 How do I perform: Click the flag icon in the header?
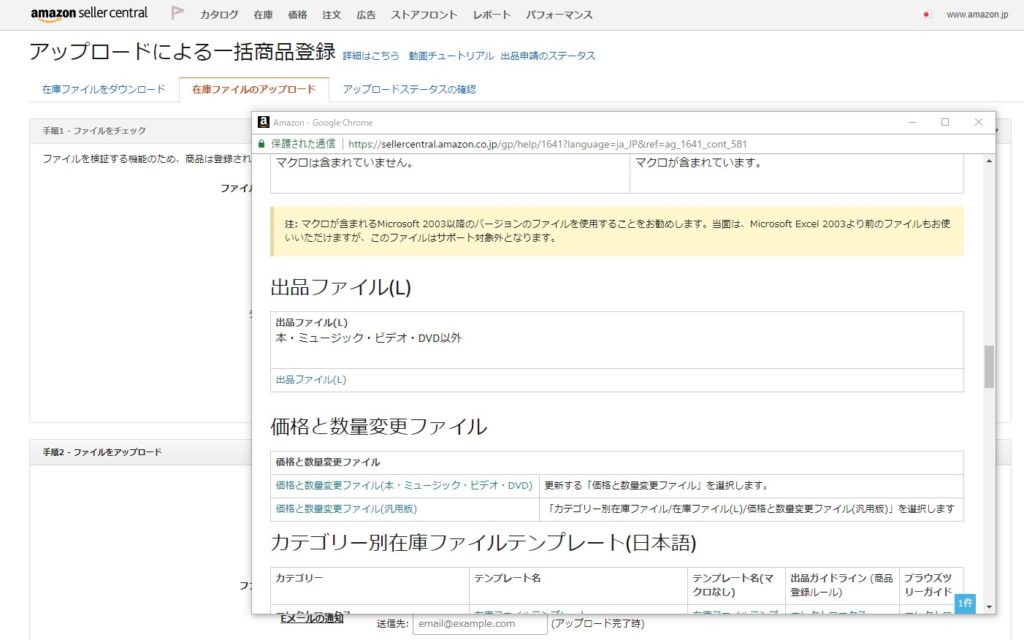pyautogui.click(x=177, y=13)
